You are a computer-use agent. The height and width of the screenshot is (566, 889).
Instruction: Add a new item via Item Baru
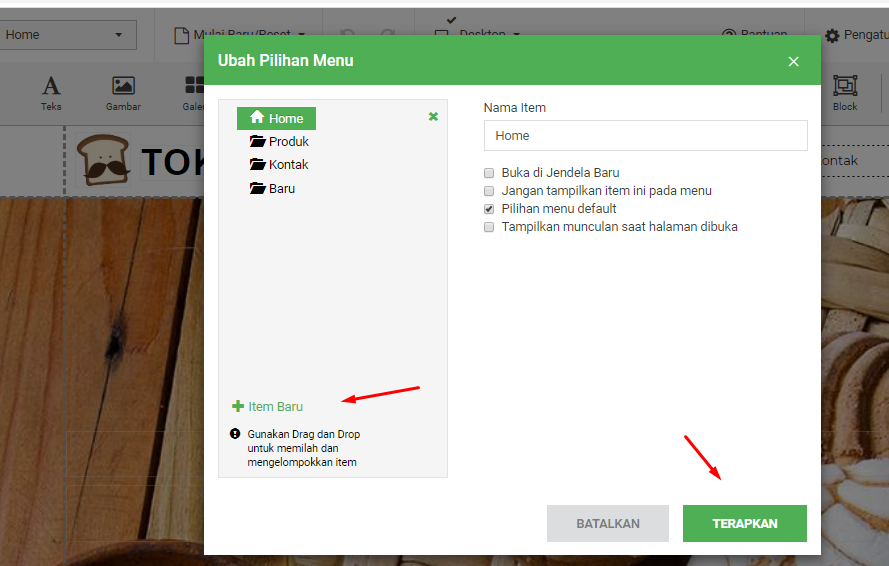pyautogui.click(x=268, y=406)
